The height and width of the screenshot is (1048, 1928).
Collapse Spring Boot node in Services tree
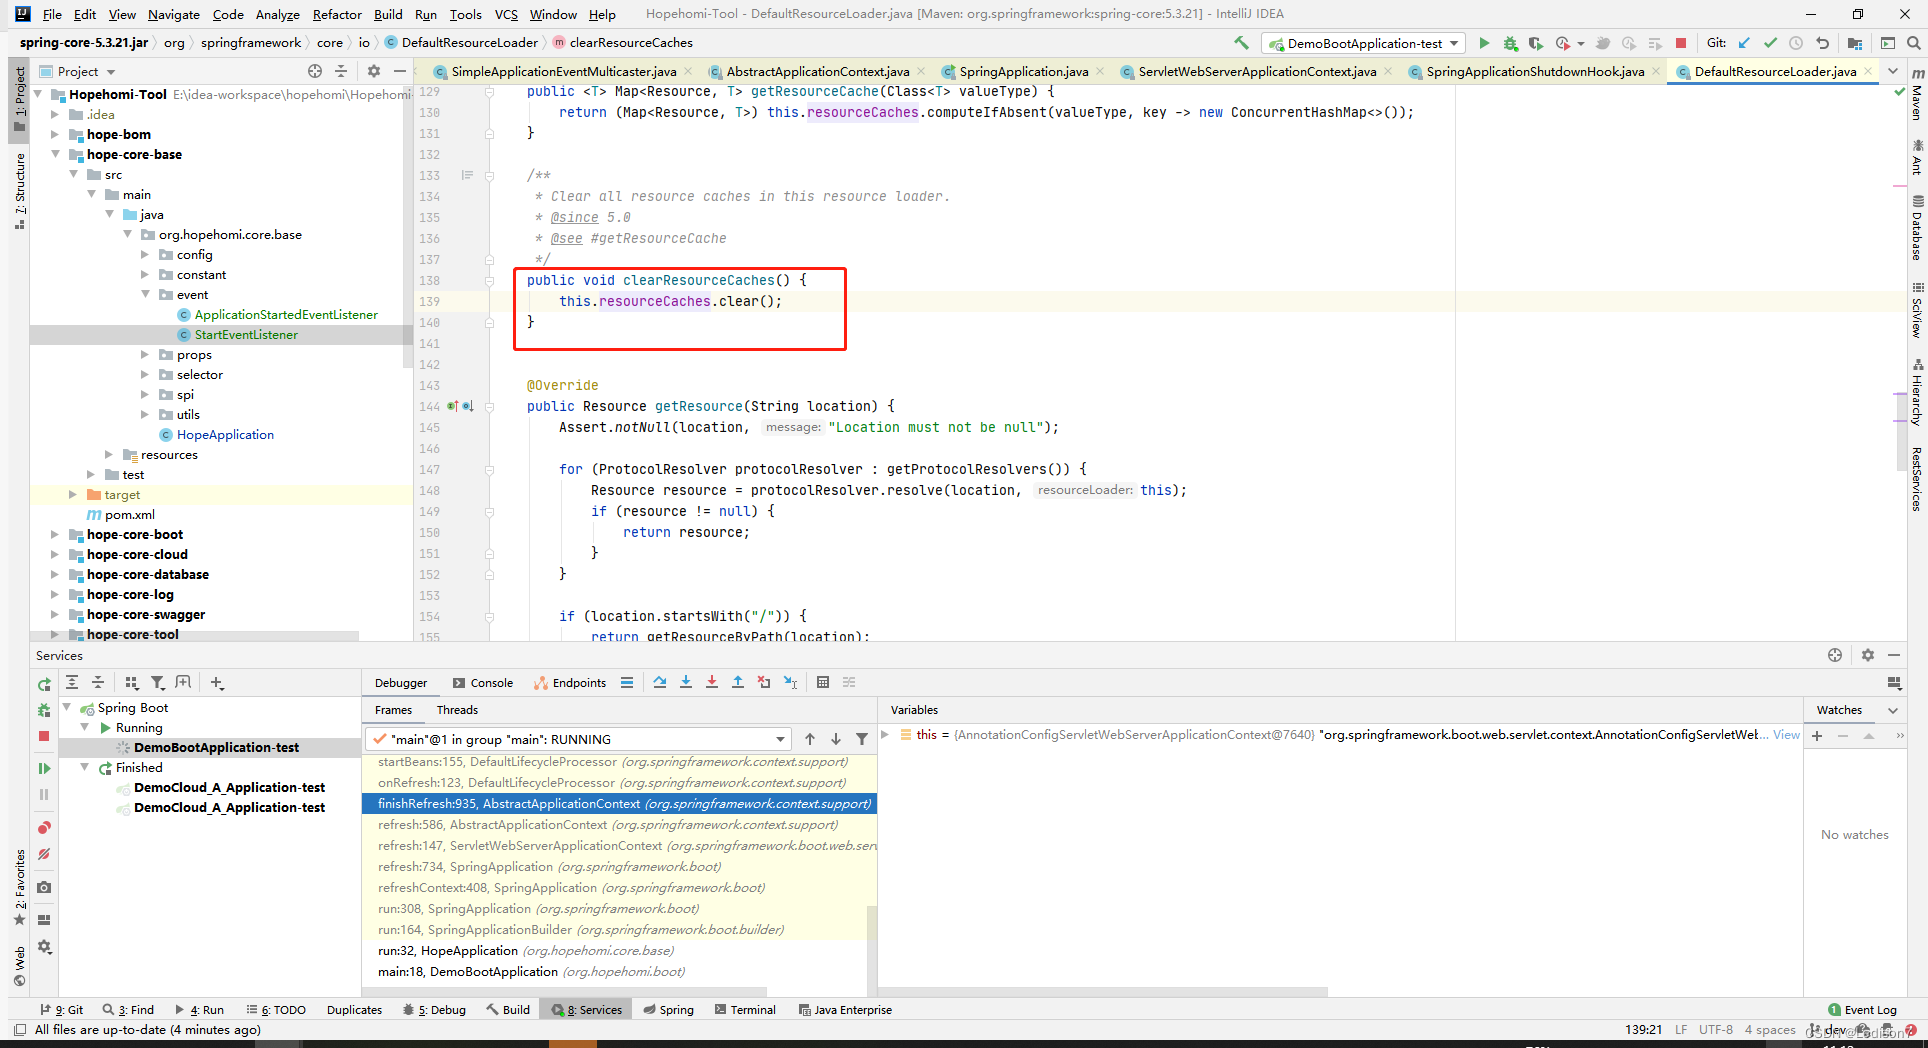[67, 707]
